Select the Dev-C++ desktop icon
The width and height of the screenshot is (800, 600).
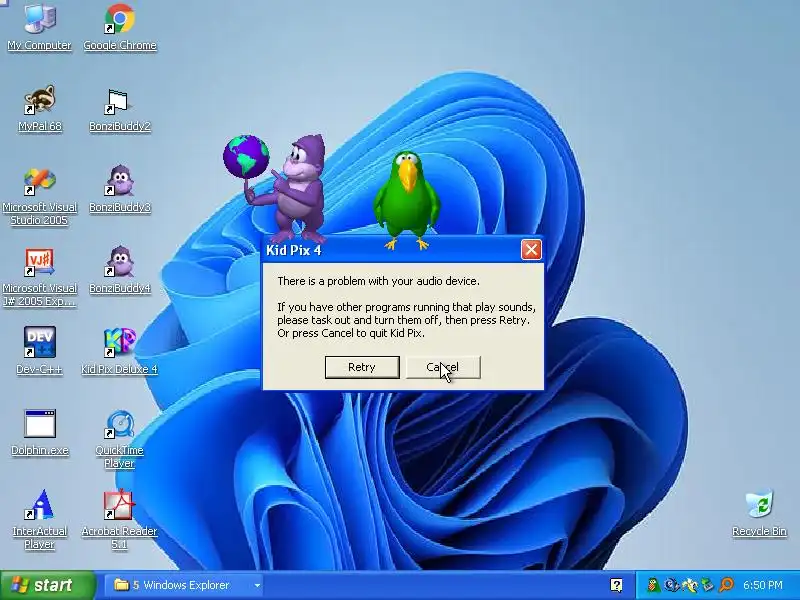[40, 350]
